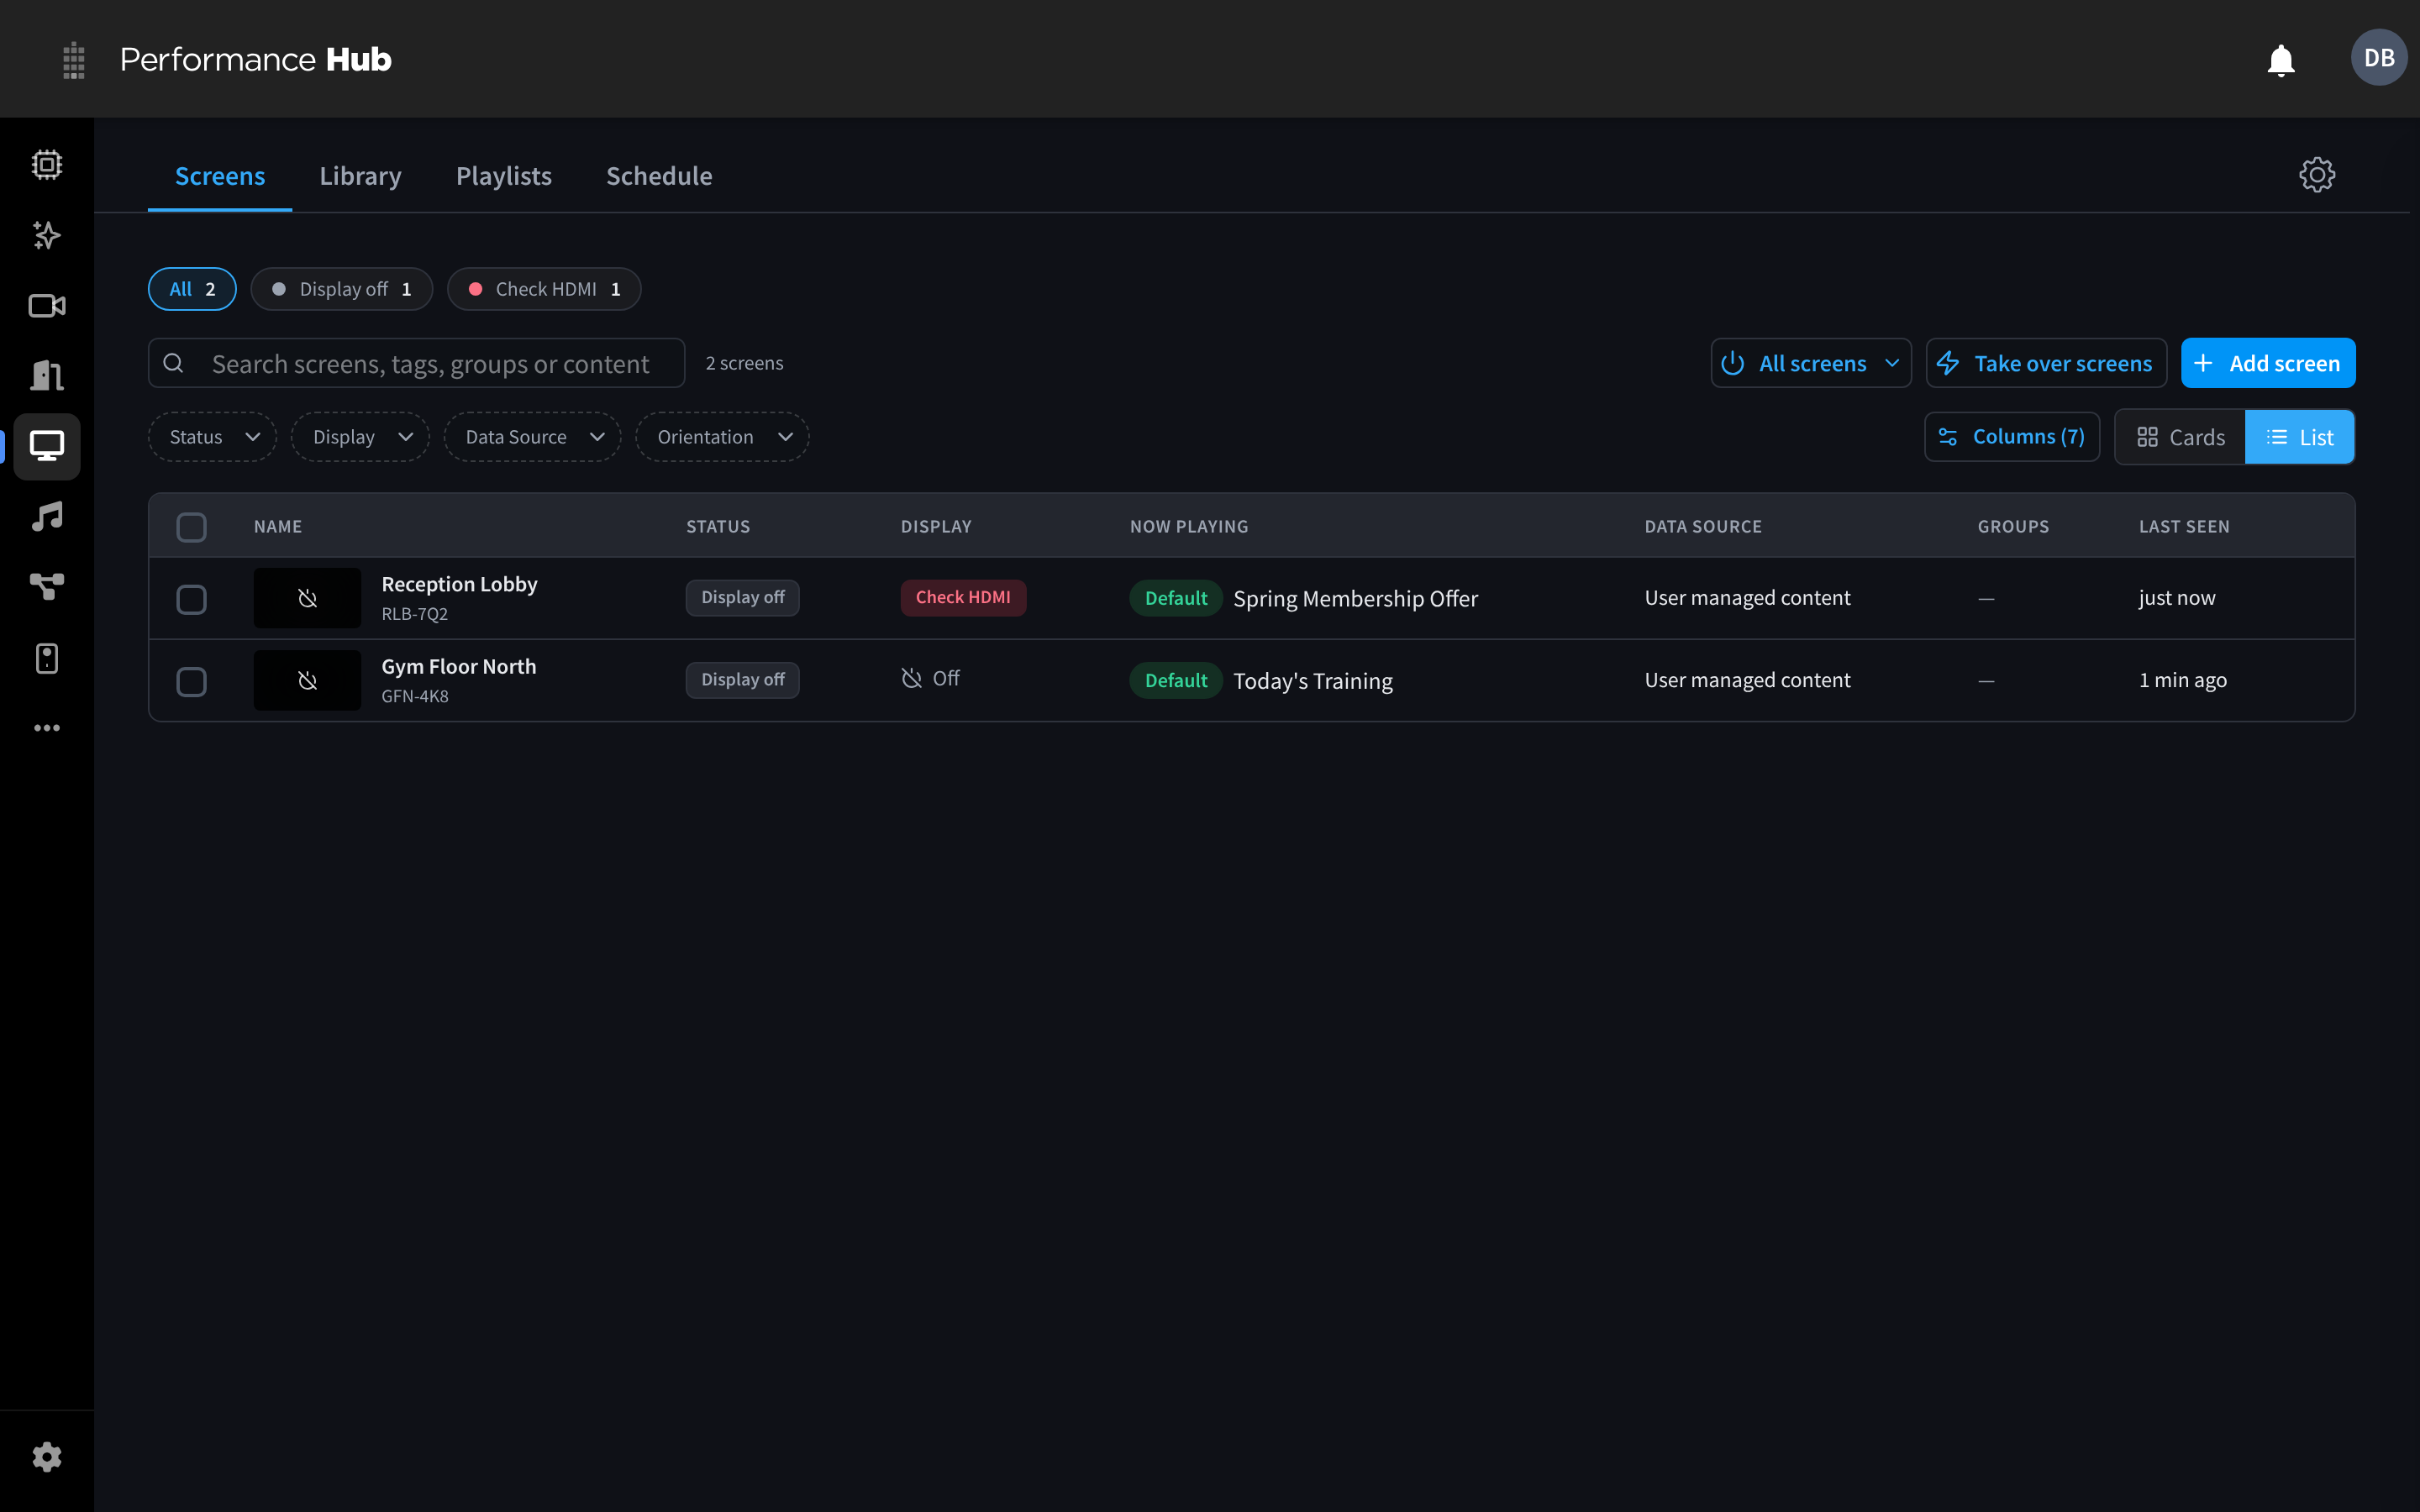This screenshot has width=2420, height=1512.
Task: Open the network nodes sidebar icon
Action: click(47, 587)
